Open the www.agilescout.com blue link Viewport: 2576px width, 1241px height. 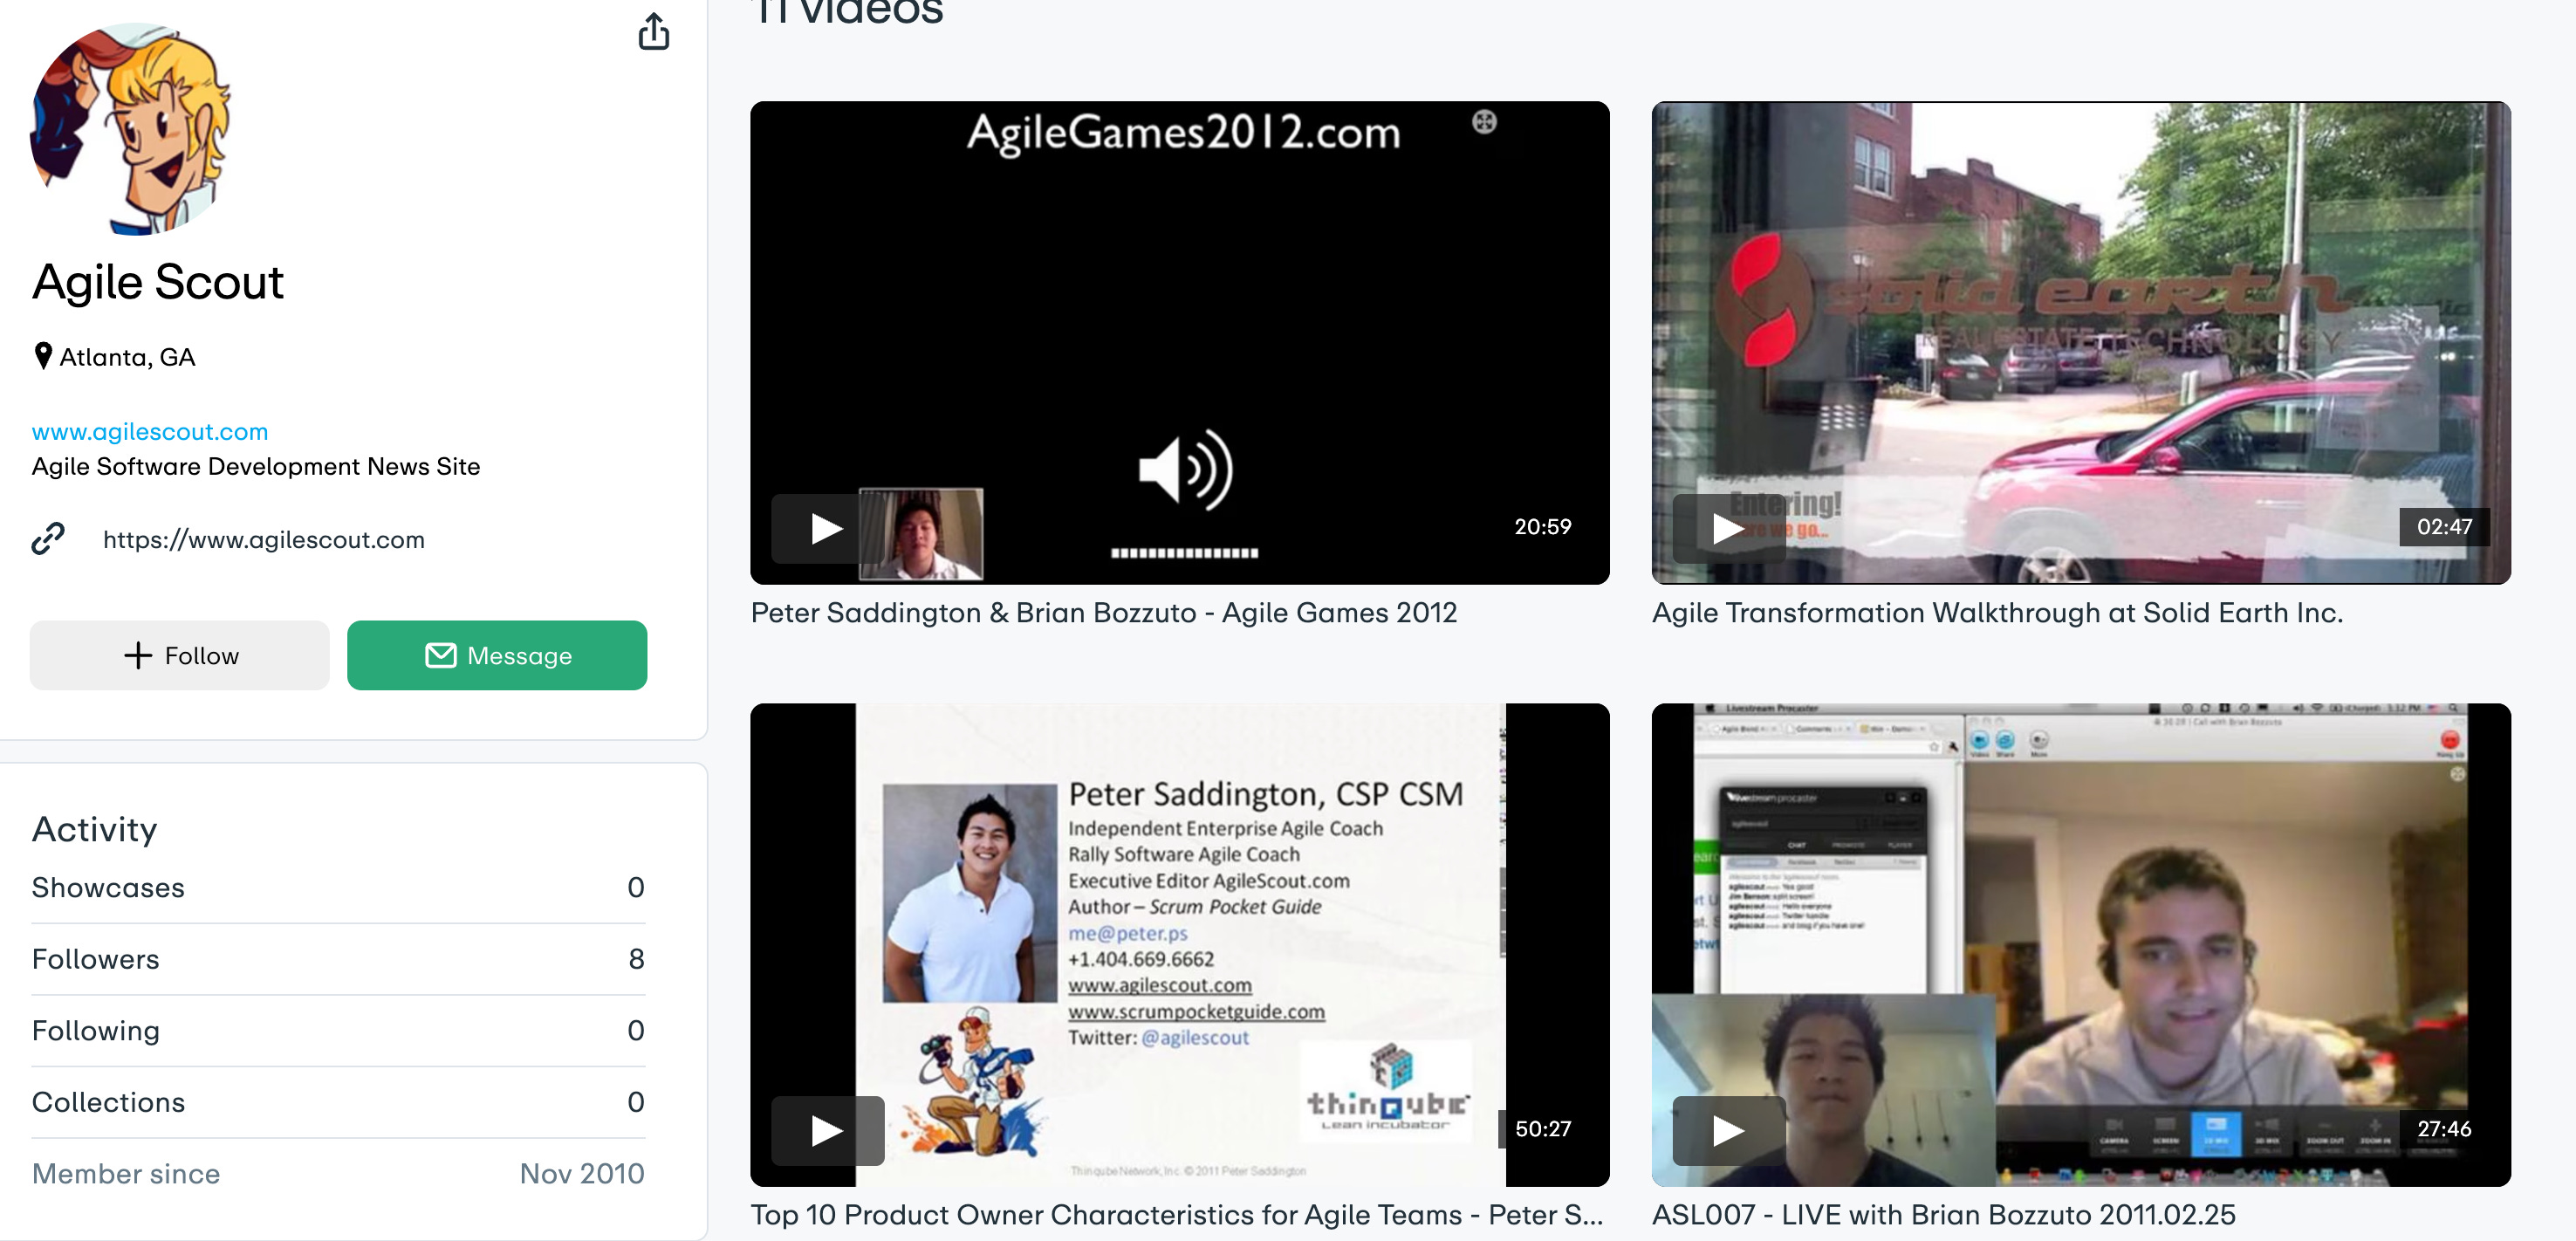click(150, 431)
